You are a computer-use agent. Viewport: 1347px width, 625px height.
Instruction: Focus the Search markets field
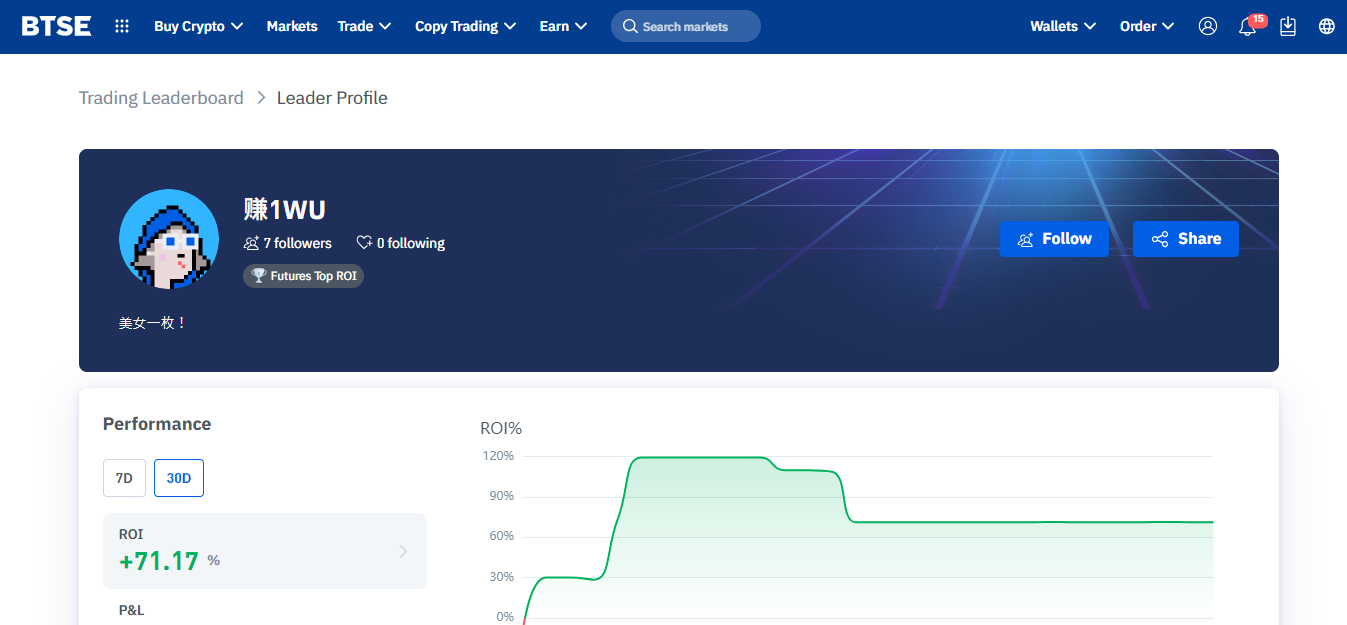point(686,26)
